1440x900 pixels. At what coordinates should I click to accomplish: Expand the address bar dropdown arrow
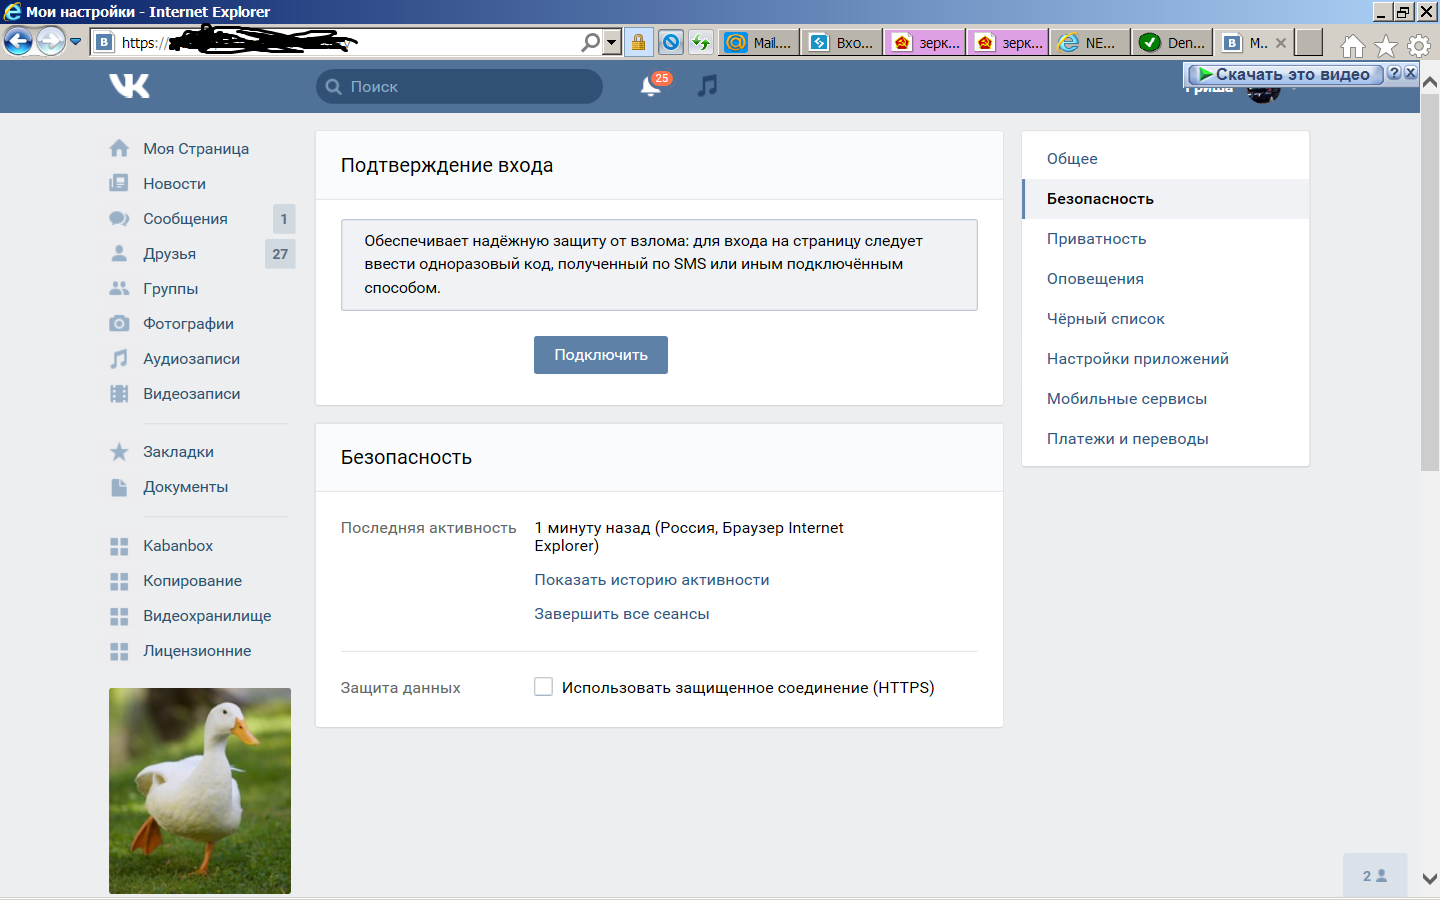[x=611, y=42]
